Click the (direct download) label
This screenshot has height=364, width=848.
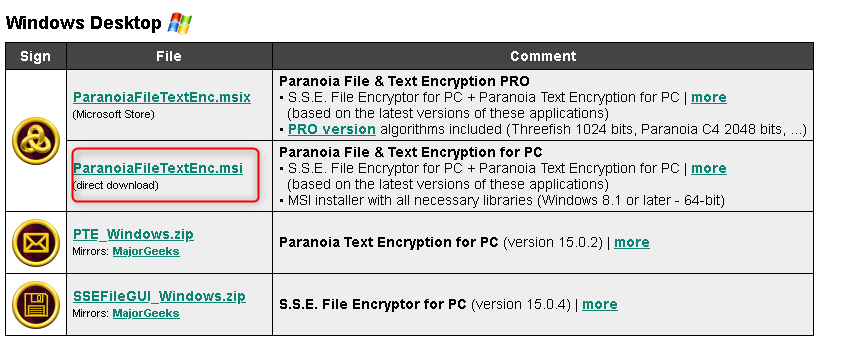point(115,186)
